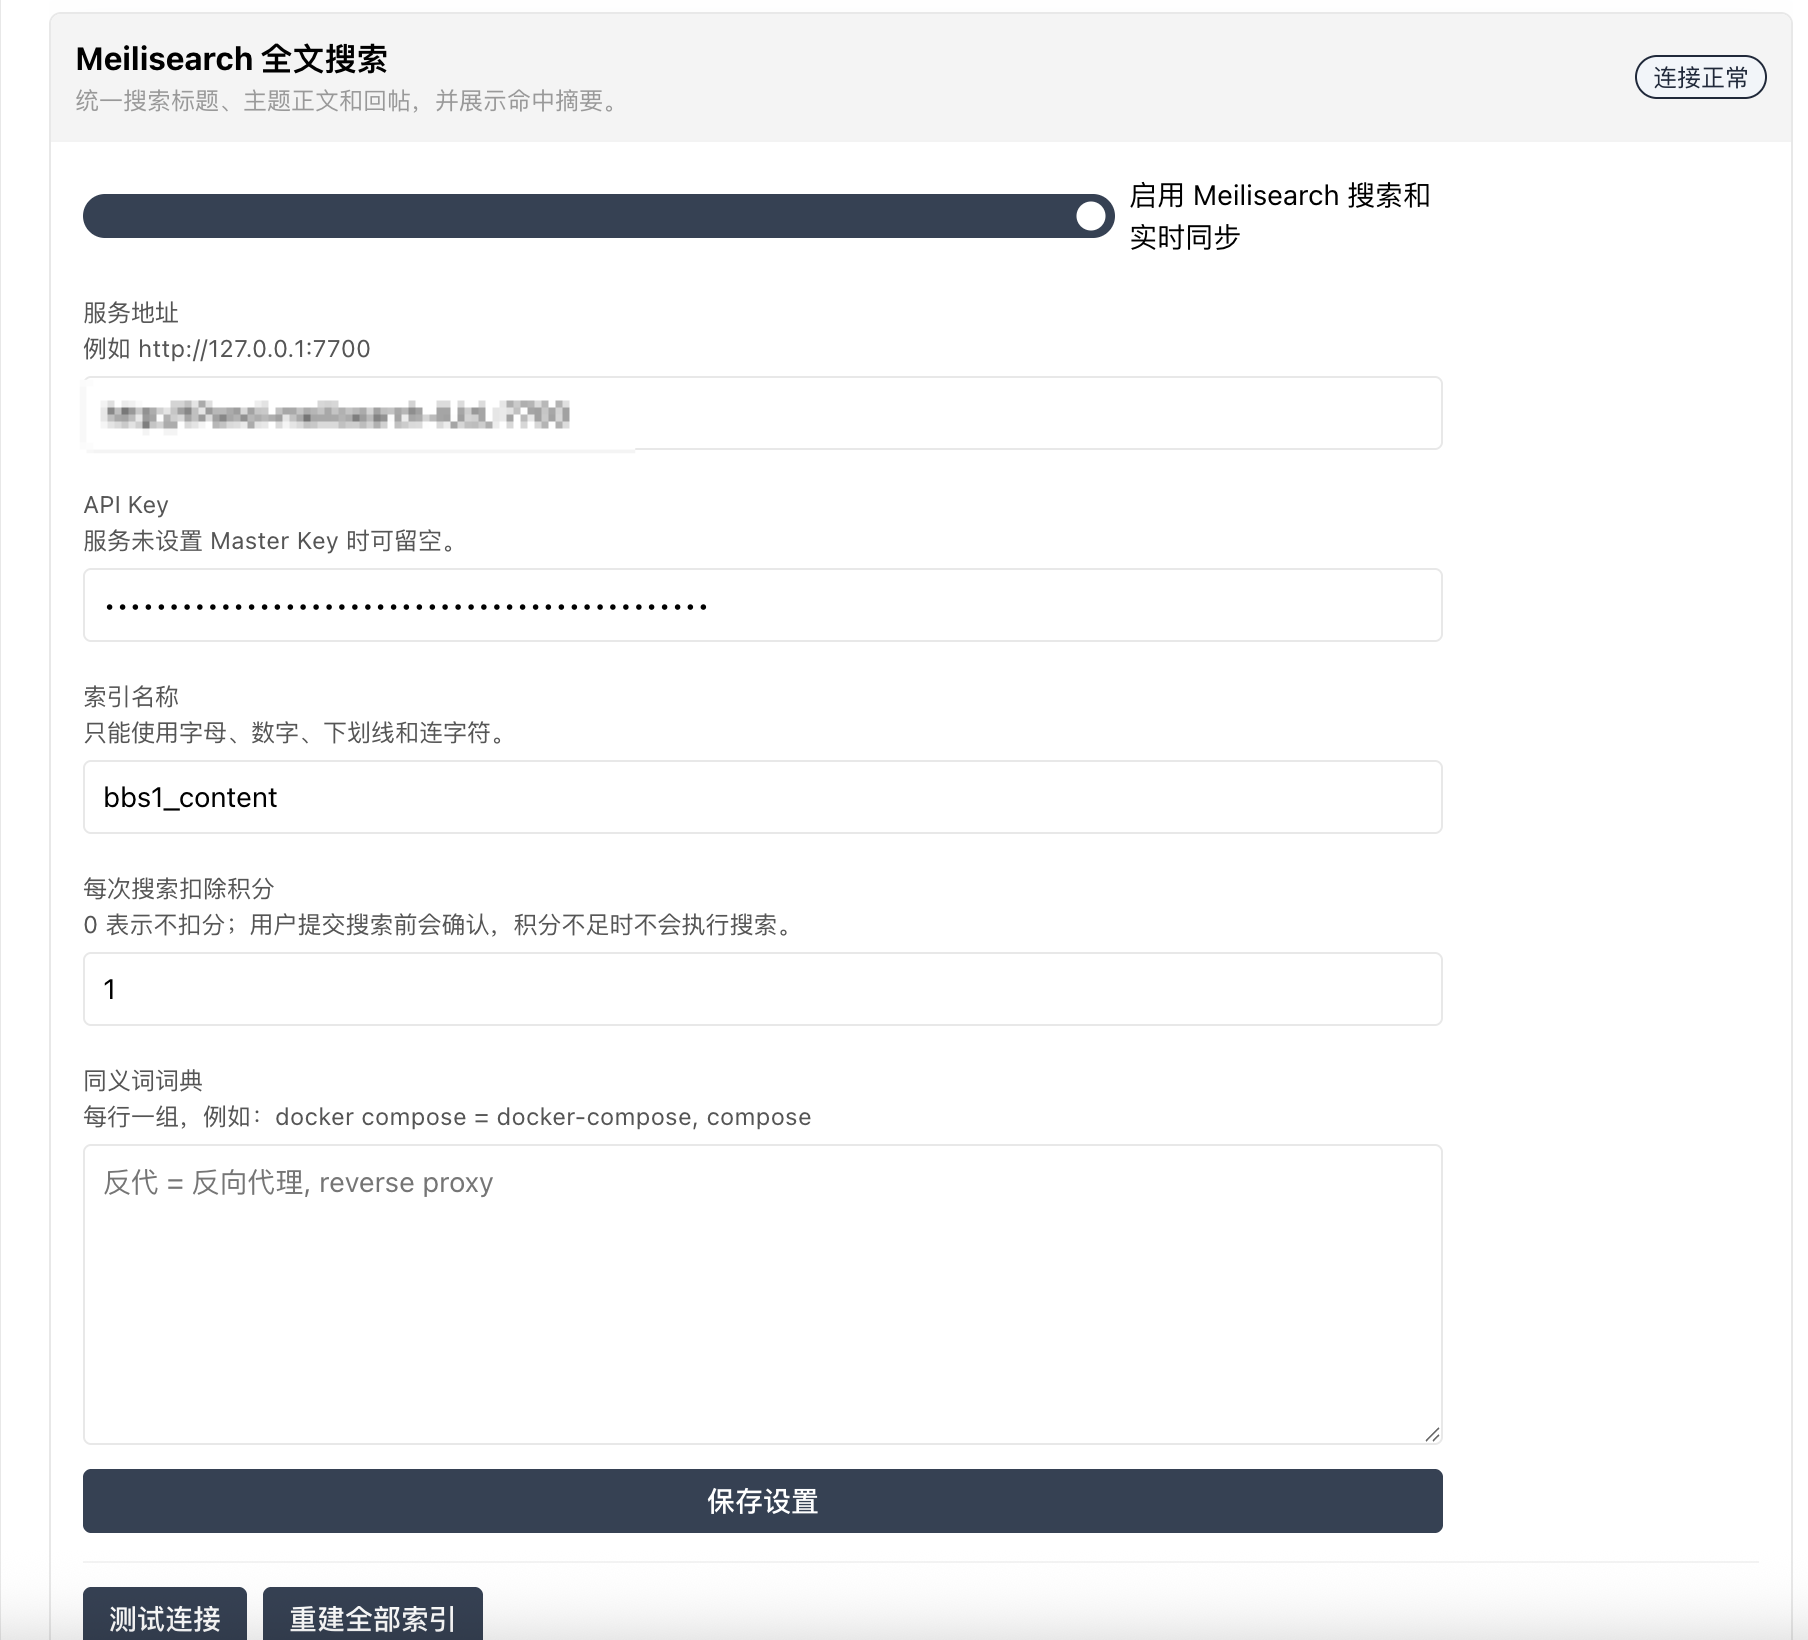Focus the API Key password field
Image resolution: width=1808 pixels, height=1640 pixels.
pos(762,605)
